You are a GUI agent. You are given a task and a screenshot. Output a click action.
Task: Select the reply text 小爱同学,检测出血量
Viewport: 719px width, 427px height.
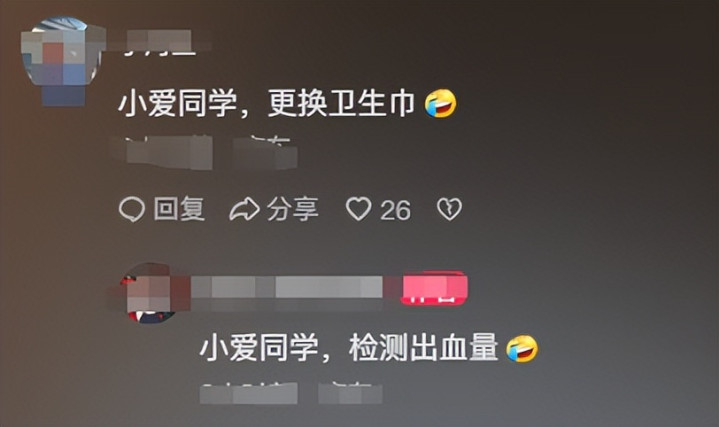349,348
